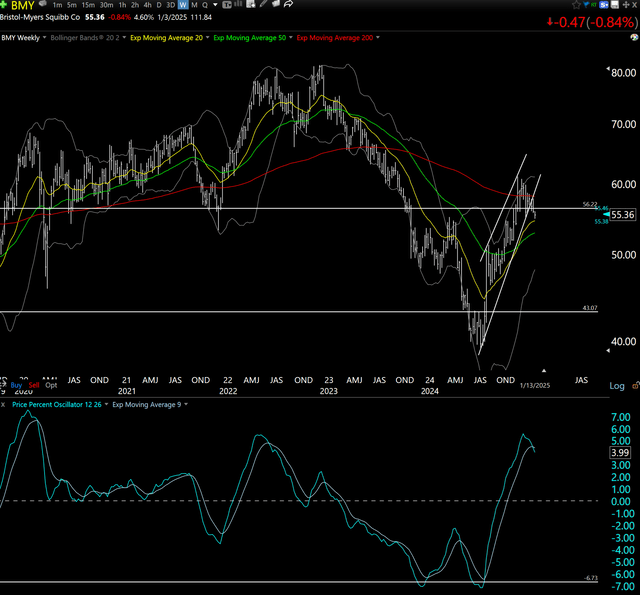Open the notes icon beside BMY ticker
Screen dimensions: 640x595
(42, 4)
